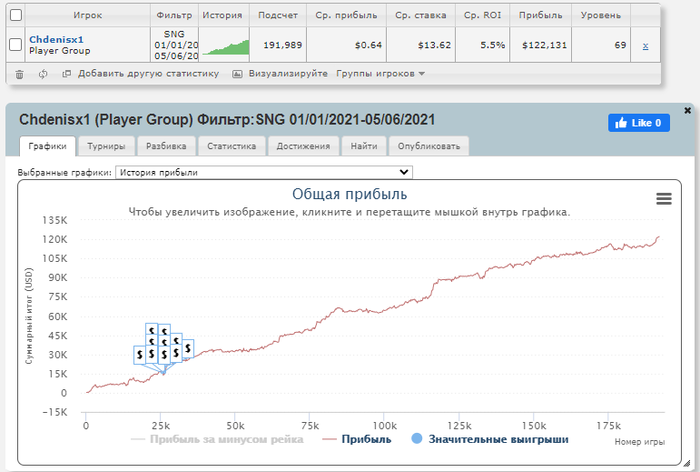Screen dimensions: 700x472
Task: Toggle the Прибыль legend series
Action: pyautogui.click(x=357, y=439)
